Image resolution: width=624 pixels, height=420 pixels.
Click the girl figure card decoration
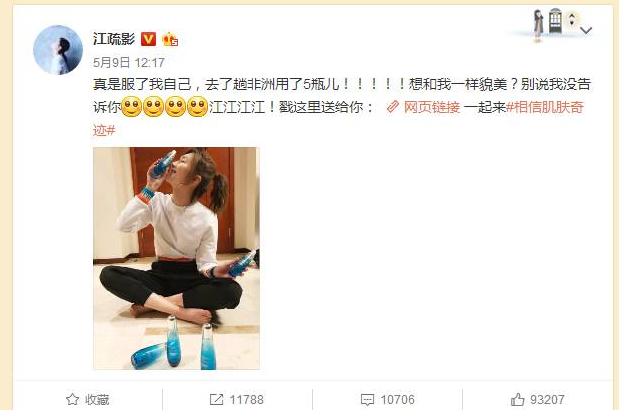click(x=538, y=25)
